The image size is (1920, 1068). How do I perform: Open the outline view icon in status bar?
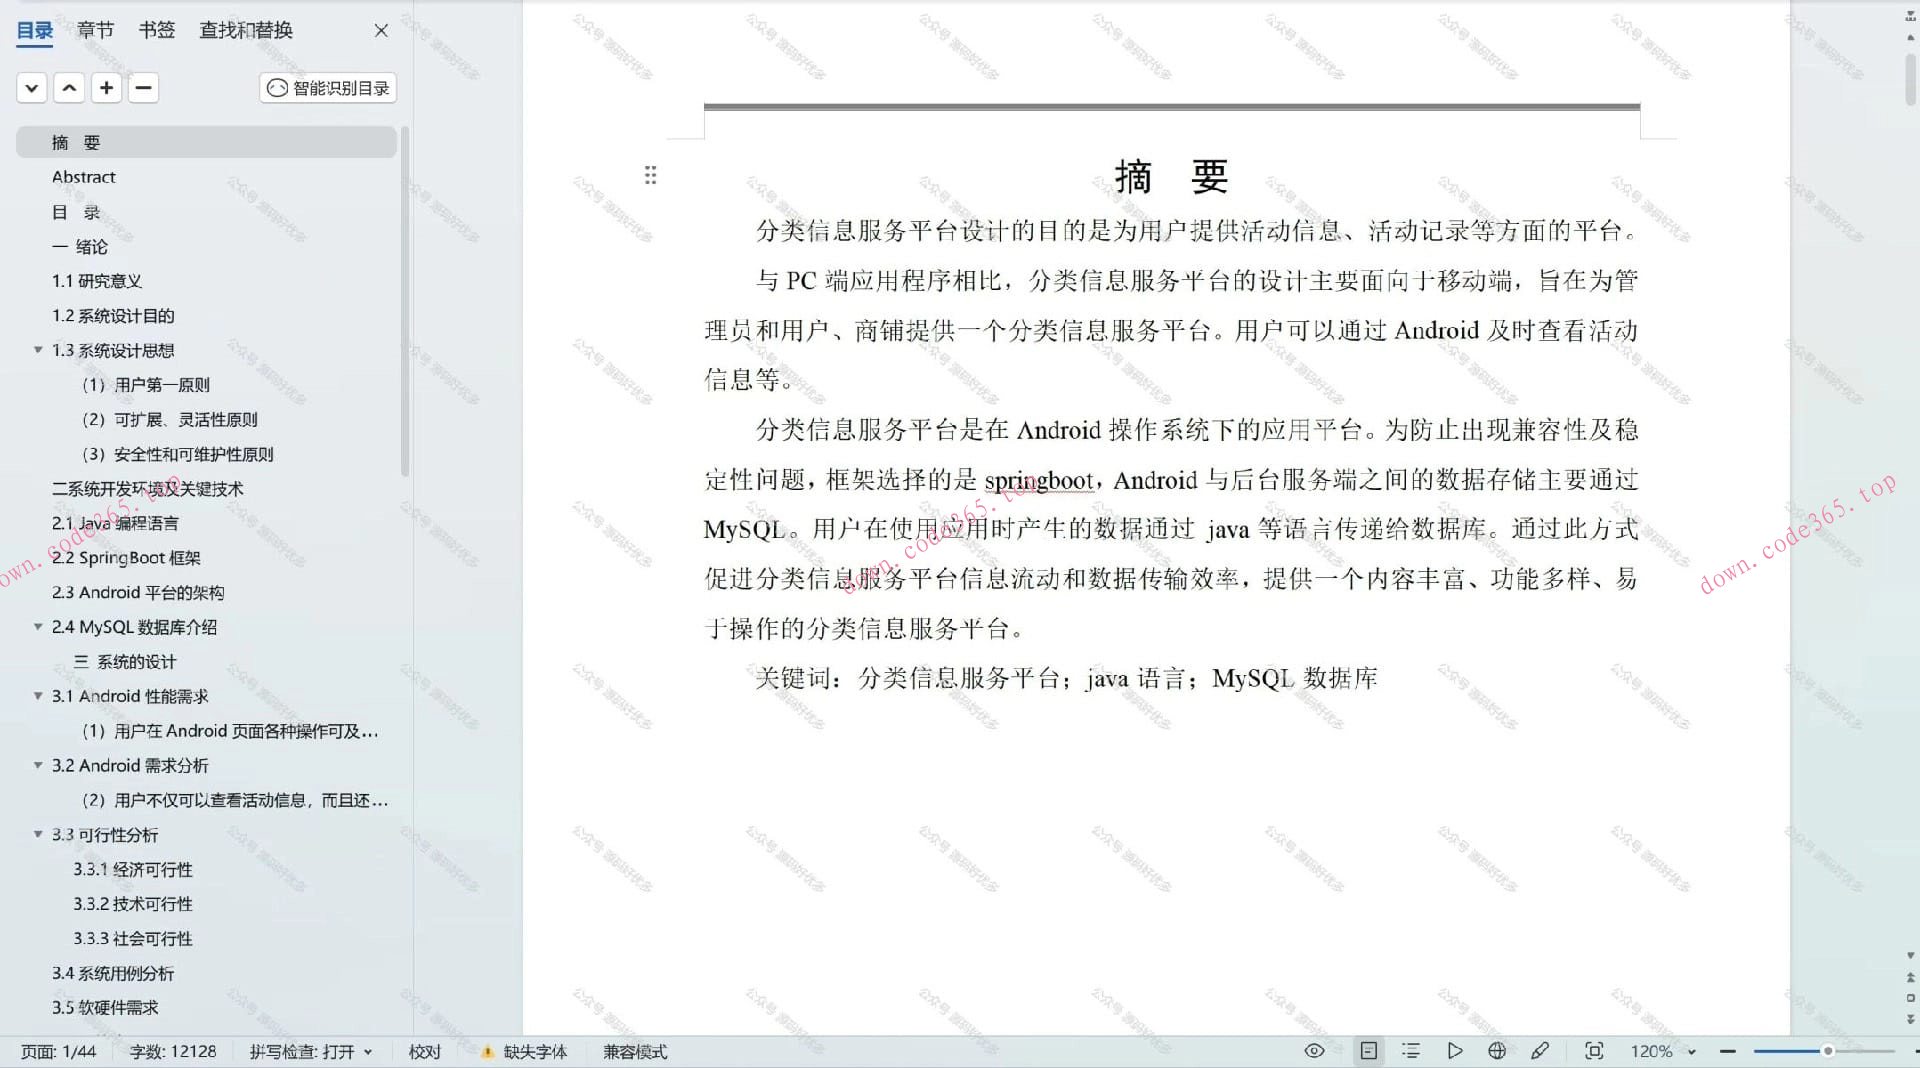[1411, 1051]
